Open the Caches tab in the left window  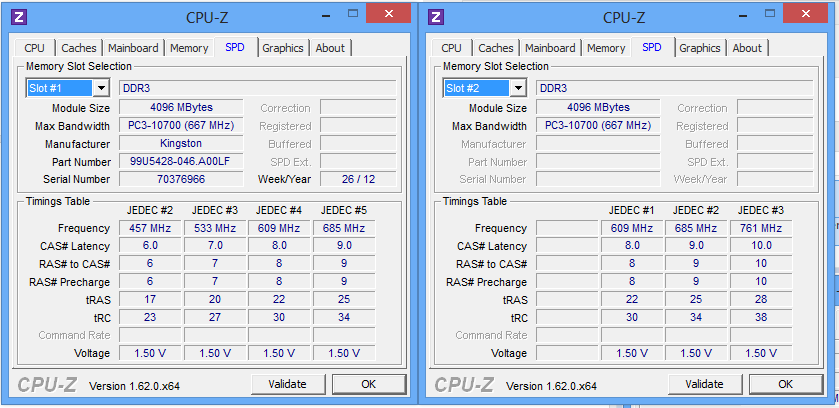pos(79,48)
